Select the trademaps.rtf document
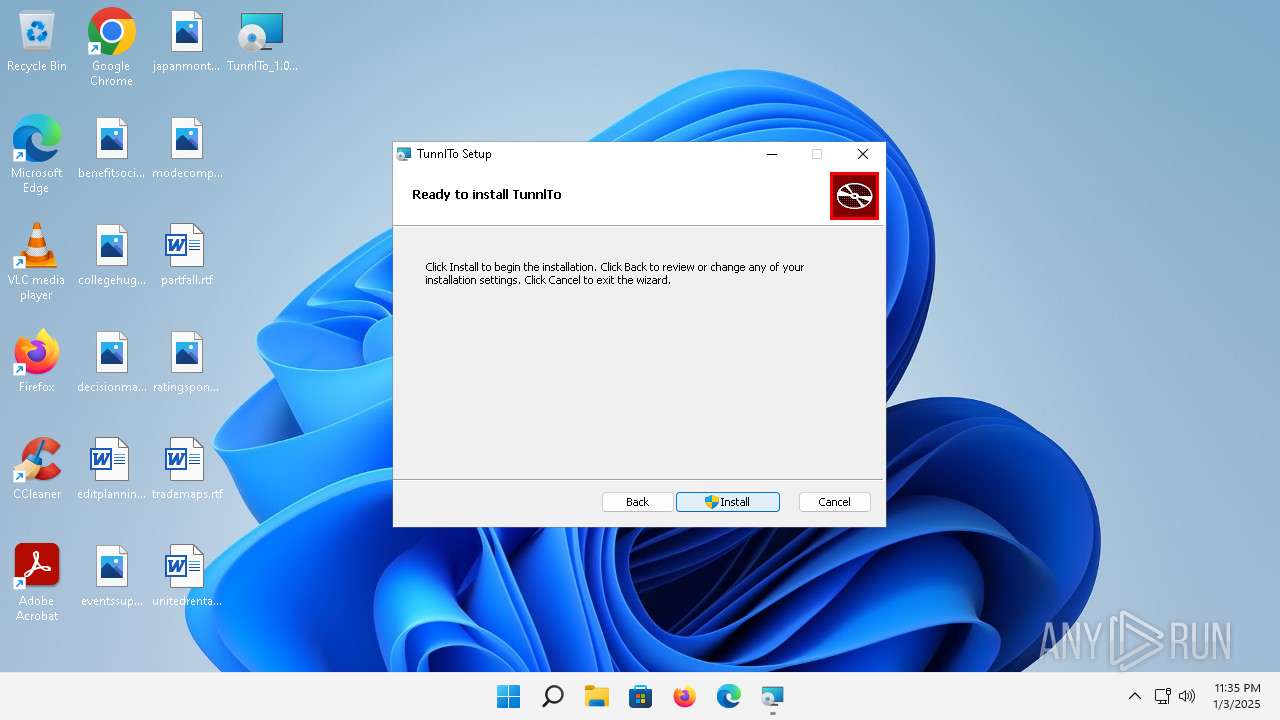This screenshot has height=720, width=1280. pyautogui.click(x=187, y=470)
